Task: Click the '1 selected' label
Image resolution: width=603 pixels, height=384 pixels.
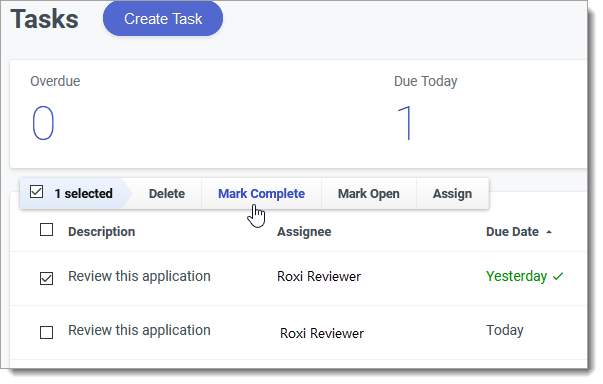Action: click(83, 193)
